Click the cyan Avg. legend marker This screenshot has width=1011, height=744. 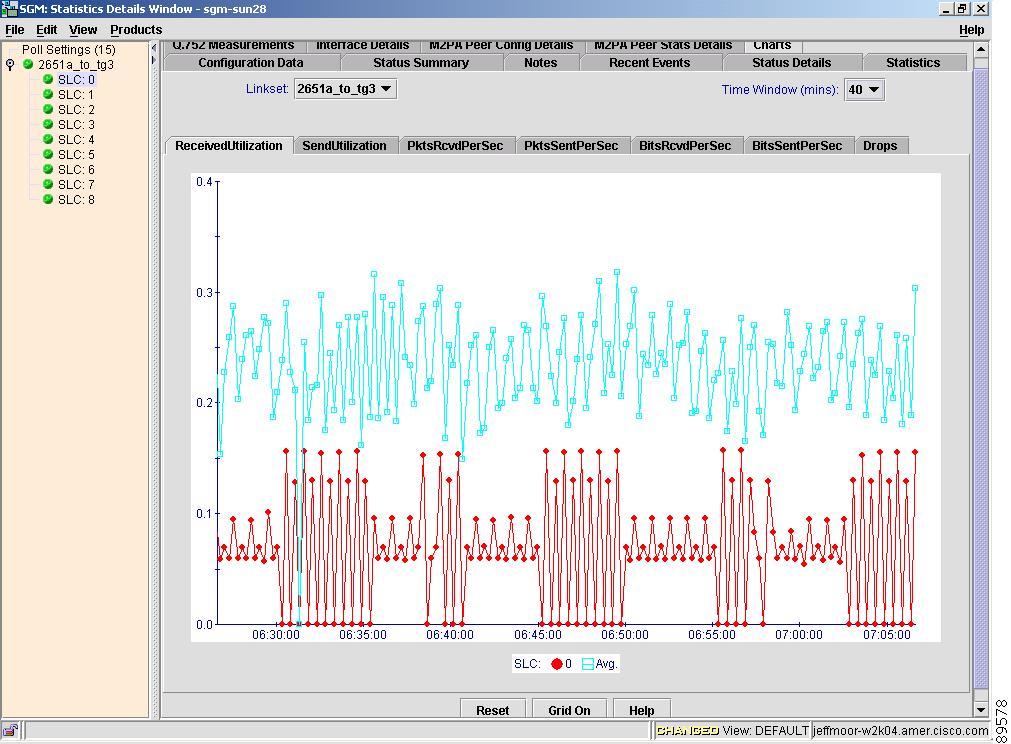[x=587, y=664]
